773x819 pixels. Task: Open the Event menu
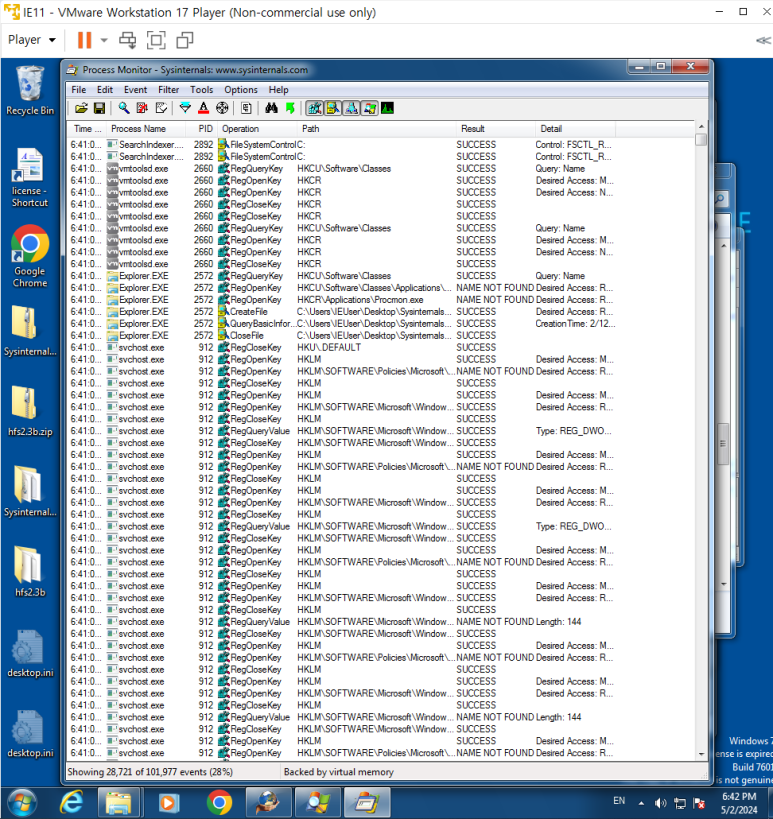(x=135, y=90)
